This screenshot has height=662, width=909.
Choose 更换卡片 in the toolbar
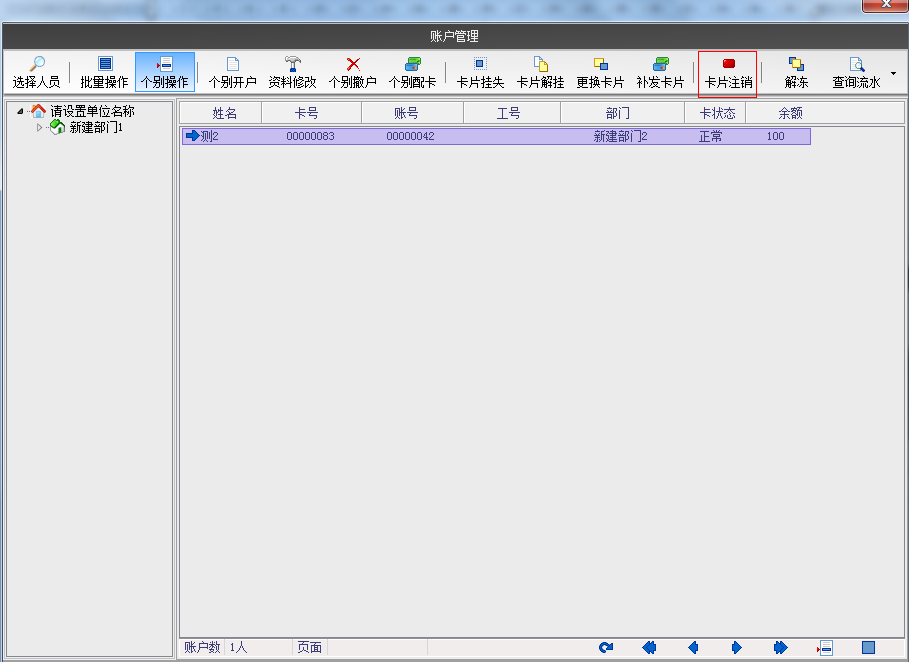pos(601,72)
